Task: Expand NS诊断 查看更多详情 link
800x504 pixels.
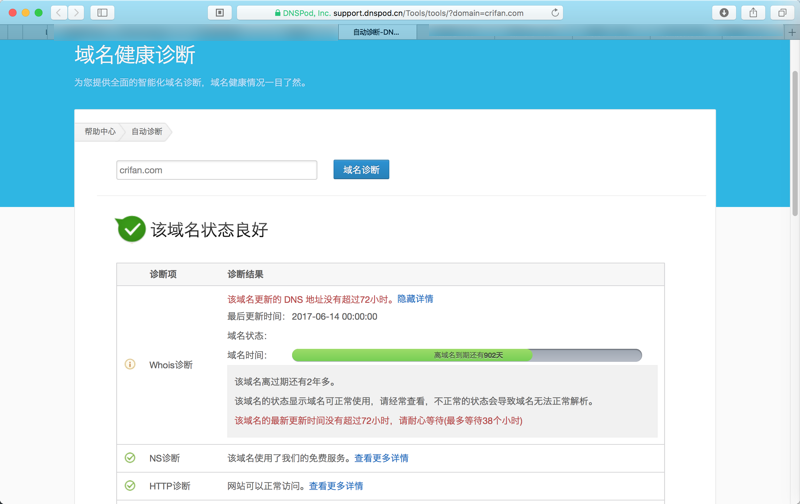Action: [381, 458]
